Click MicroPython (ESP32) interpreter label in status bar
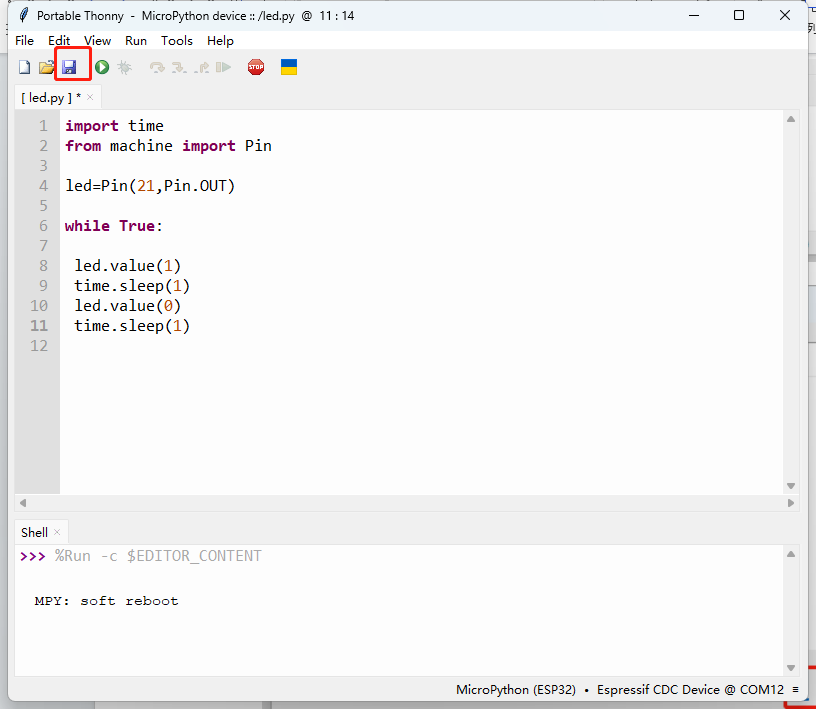 (x=516, y=689)
